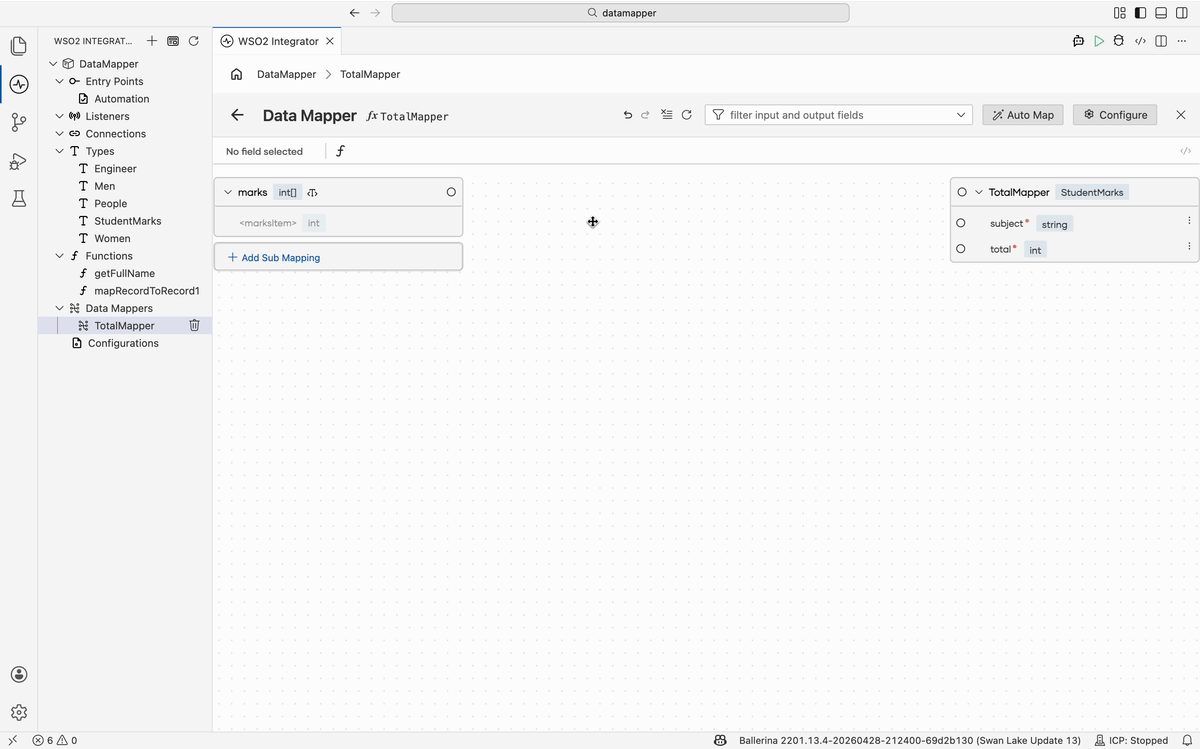Select the TotalMapper root input port
The height and width of the screenshot is (749, 1200).
[x=962, y=192]
